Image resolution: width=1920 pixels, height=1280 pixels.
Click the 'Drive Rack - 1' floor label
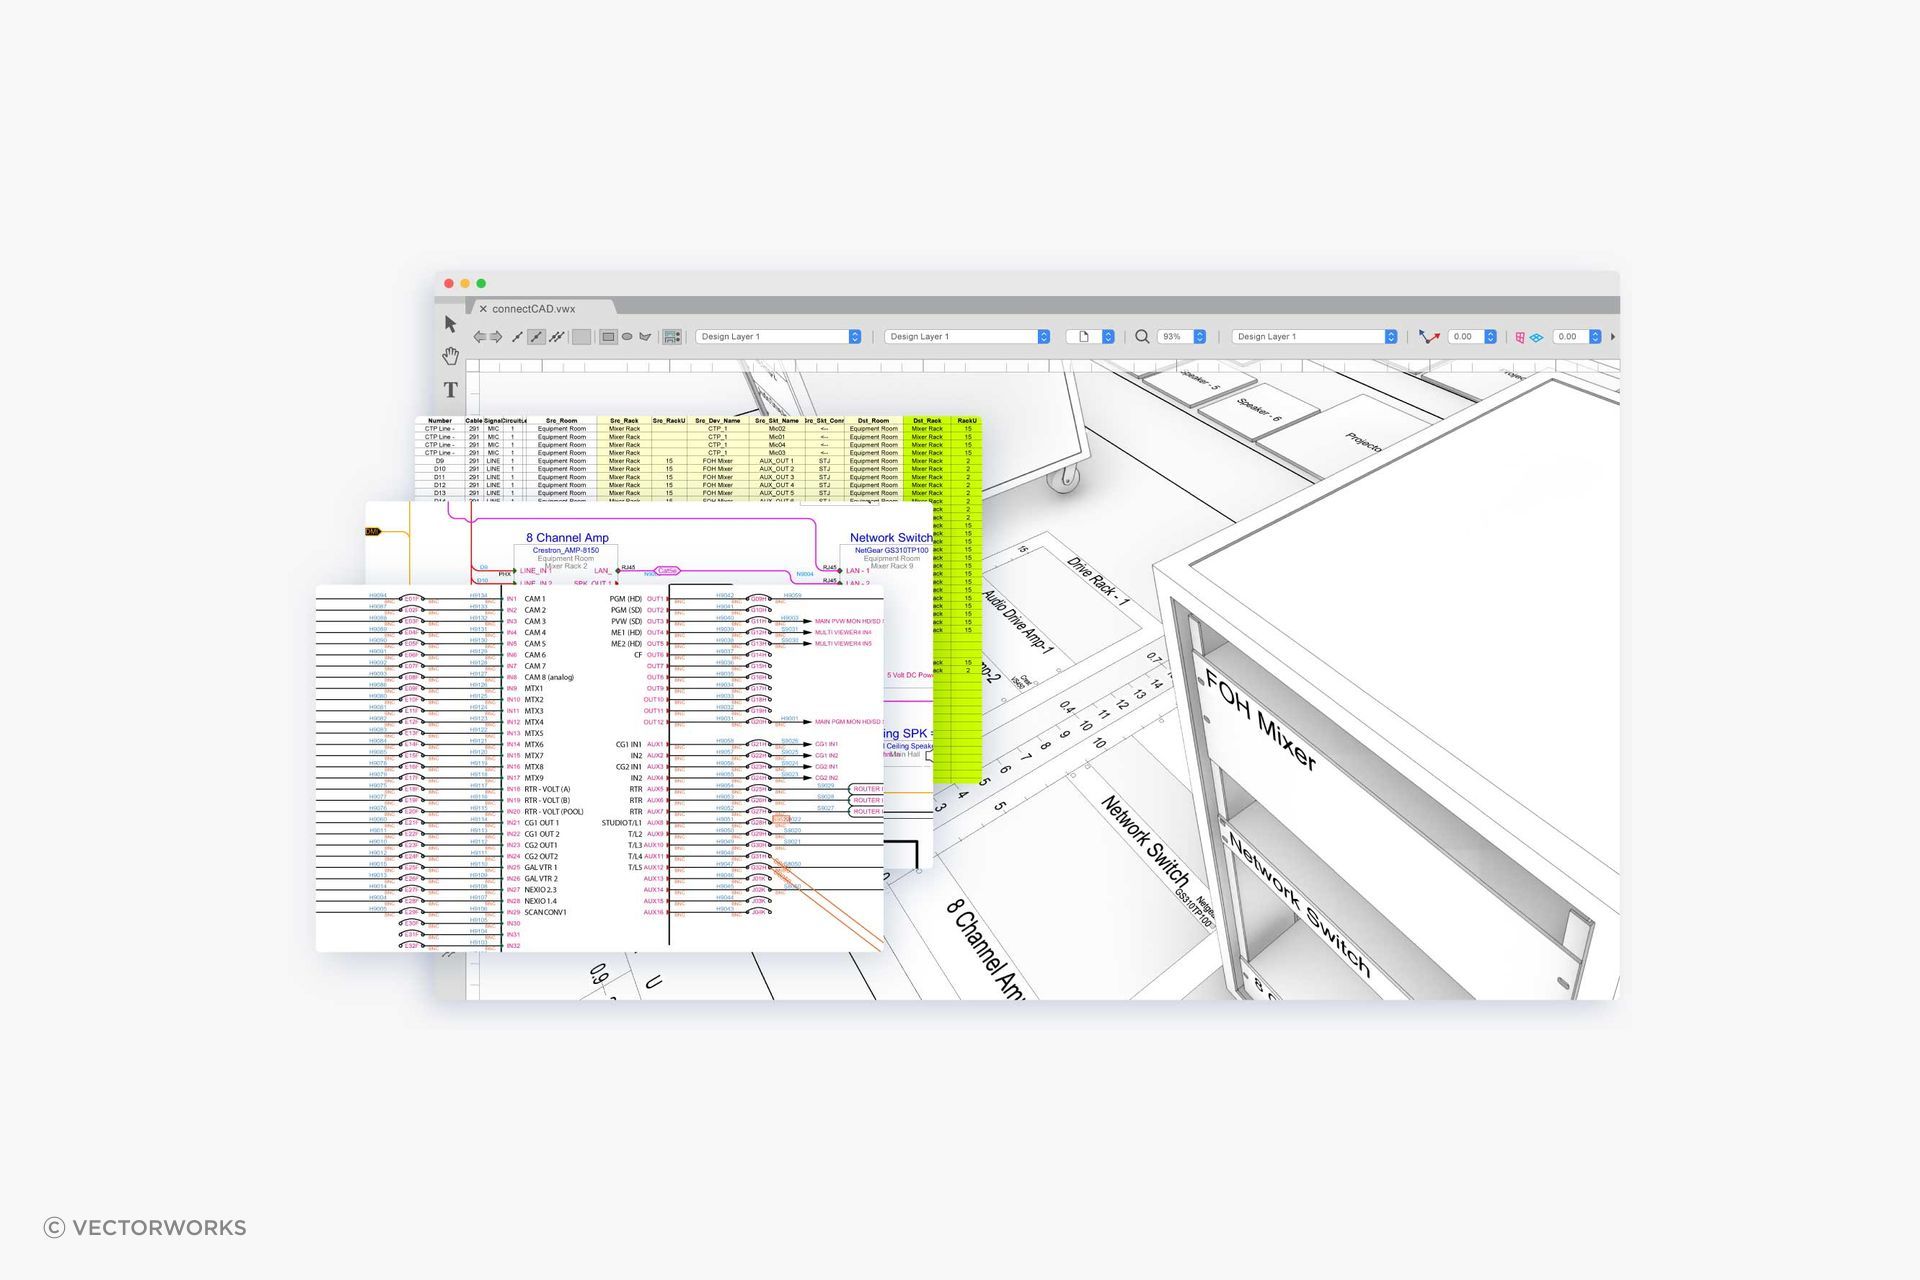pyautogui.click(x=1098, y=581)
